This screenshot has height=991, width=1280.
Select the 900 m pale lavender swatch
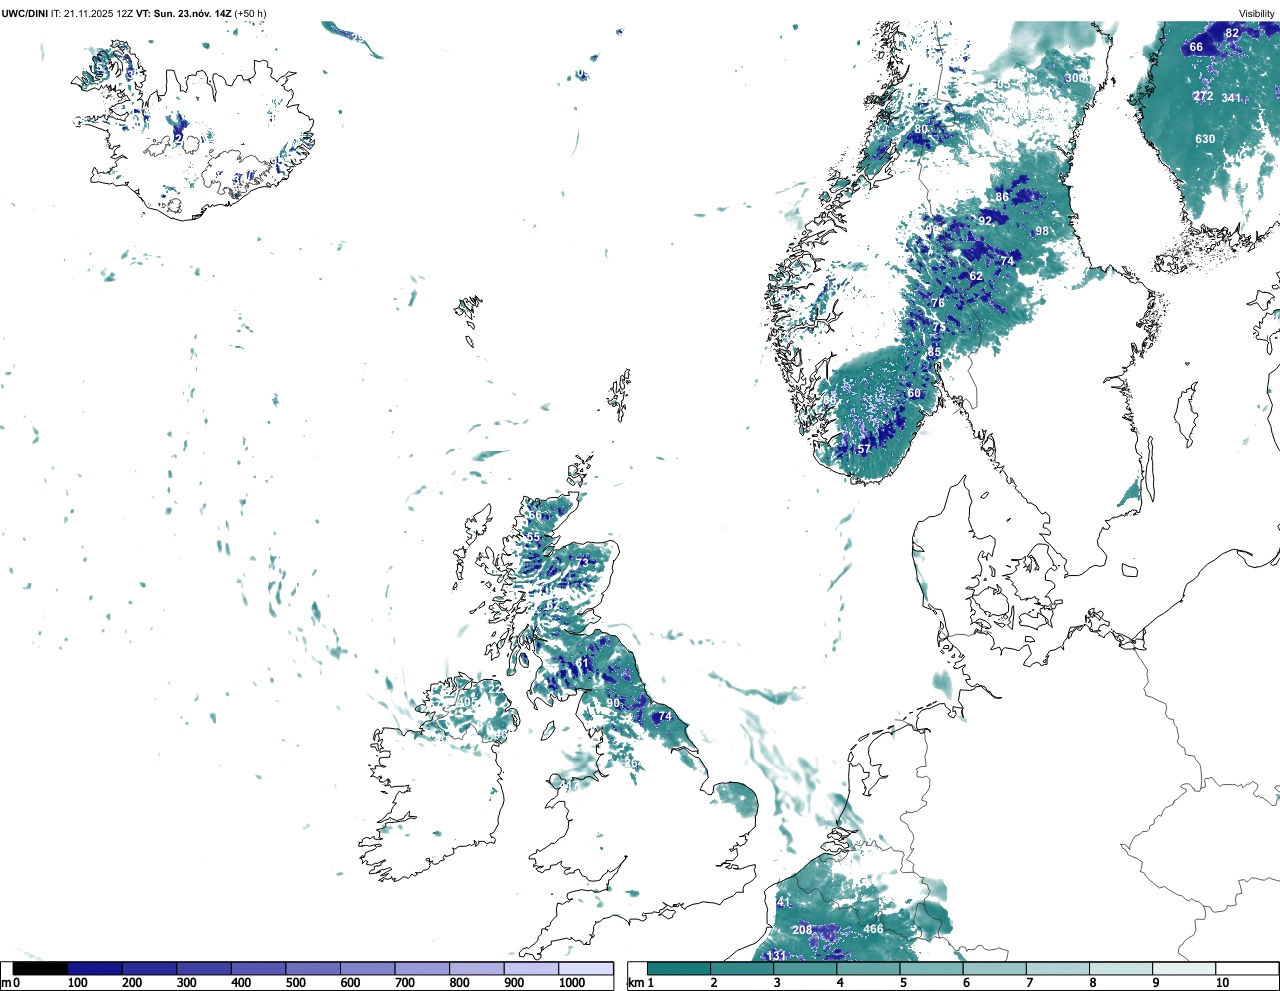531,968
